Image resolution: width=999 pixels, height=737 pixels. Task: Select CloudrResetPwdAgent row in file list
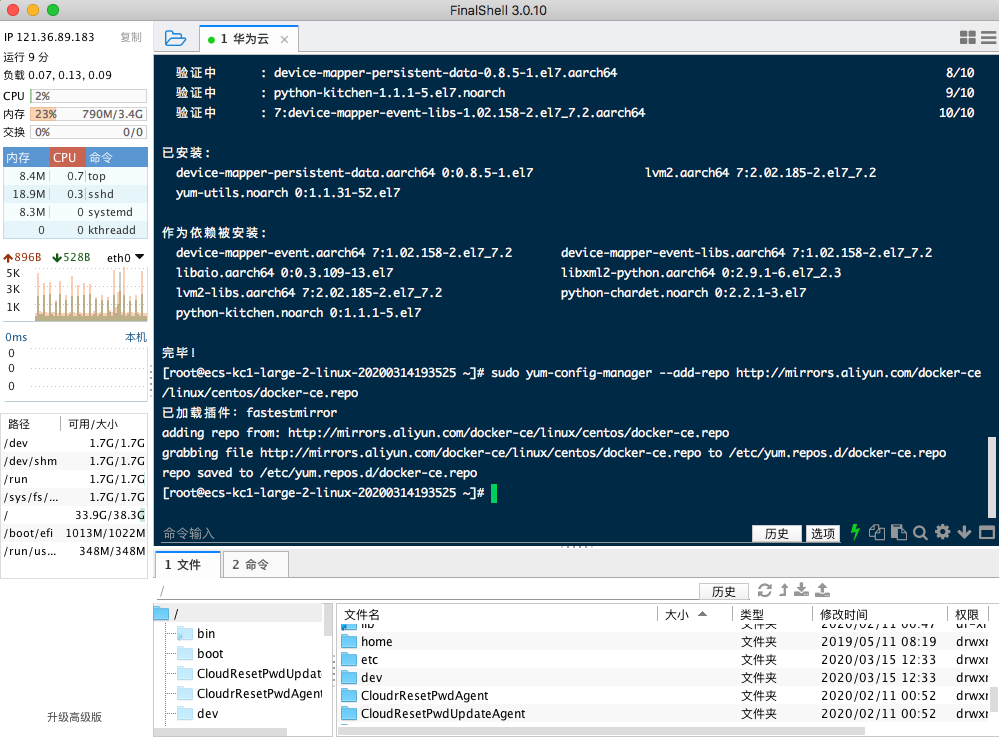663,695
